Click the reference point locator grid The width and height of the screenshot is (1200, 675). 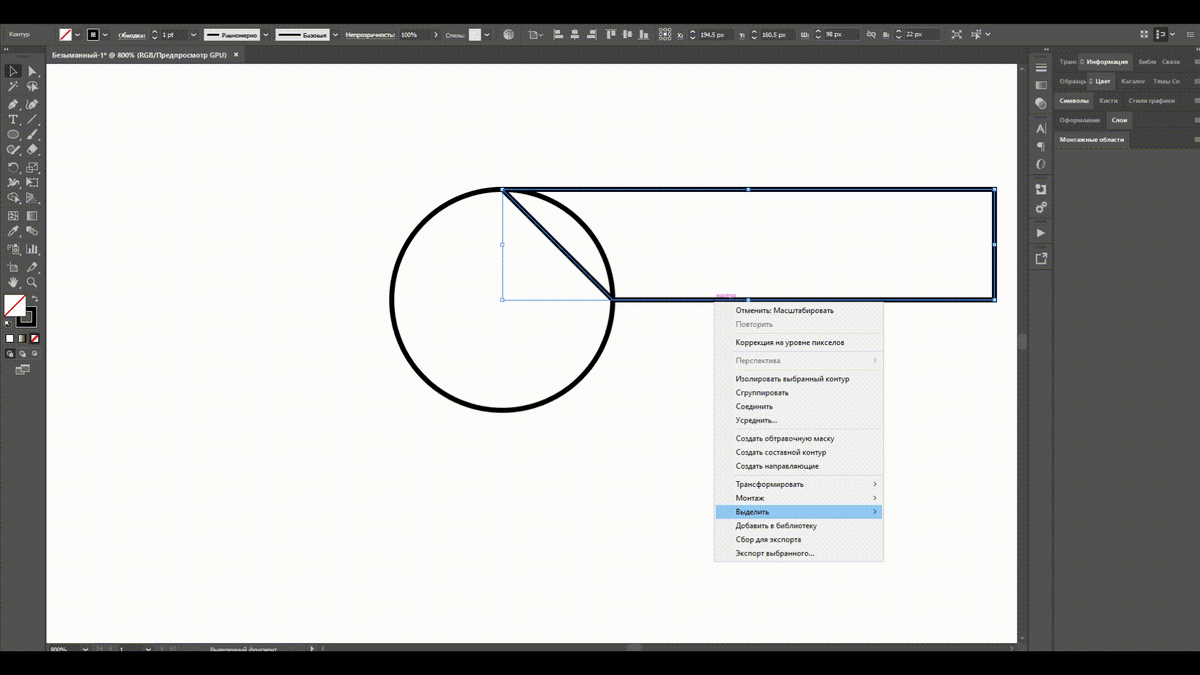click(x=665, y=34)
